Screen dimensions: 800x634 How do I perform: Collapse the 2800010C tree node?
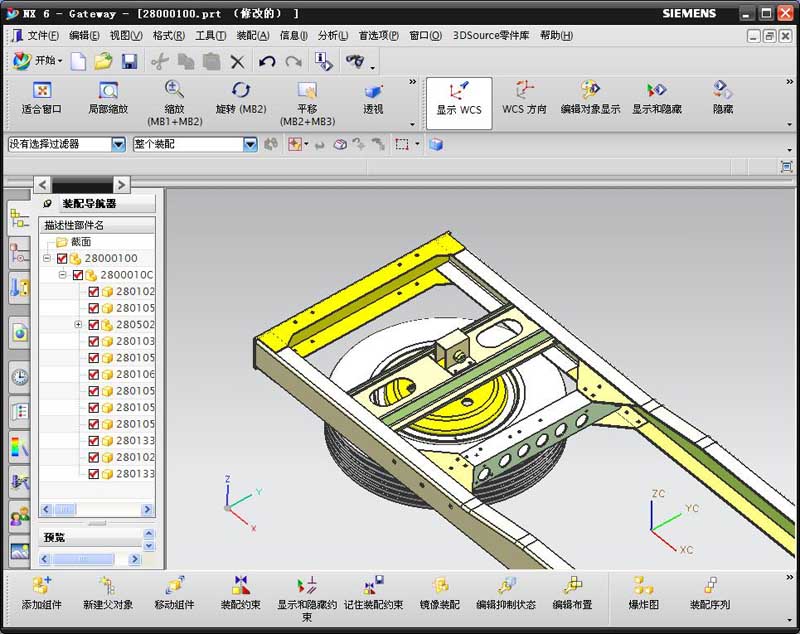62,274
